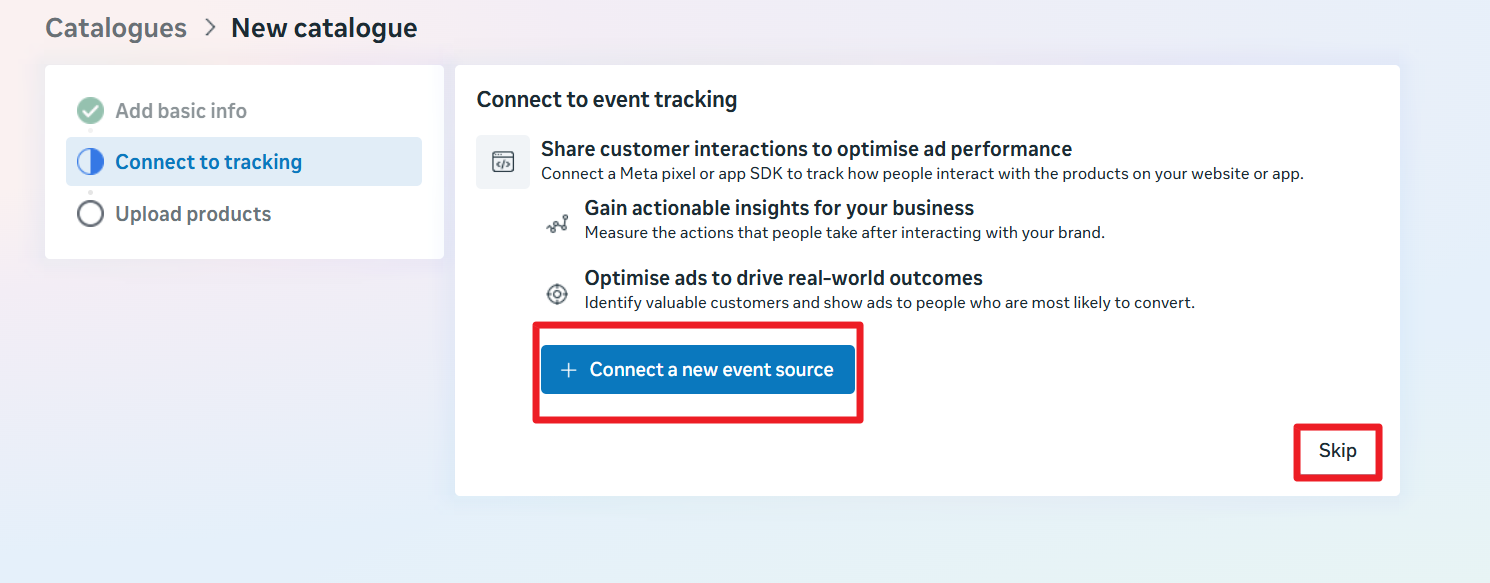Click the Connect to event tracking heading
This screenshot has height=583, width=1490.
point(606,100)
